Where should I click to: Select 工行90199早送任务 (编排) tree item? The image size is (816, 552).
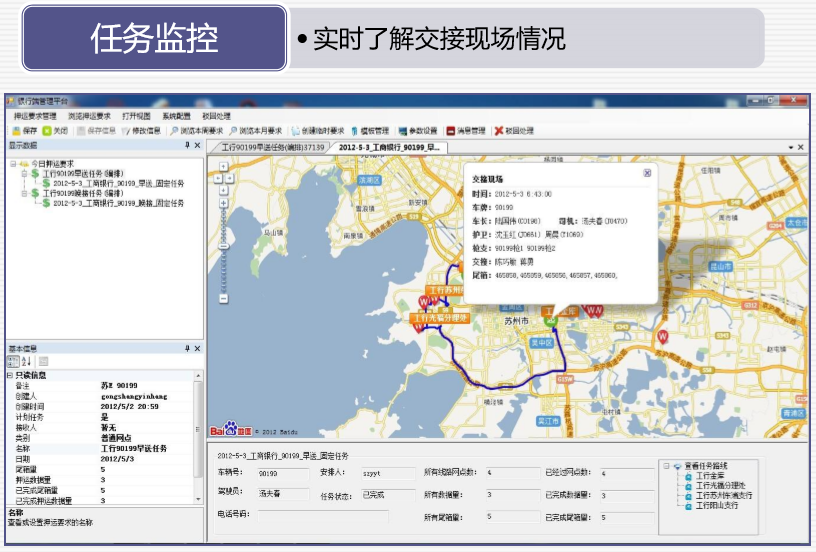[83, 173]
